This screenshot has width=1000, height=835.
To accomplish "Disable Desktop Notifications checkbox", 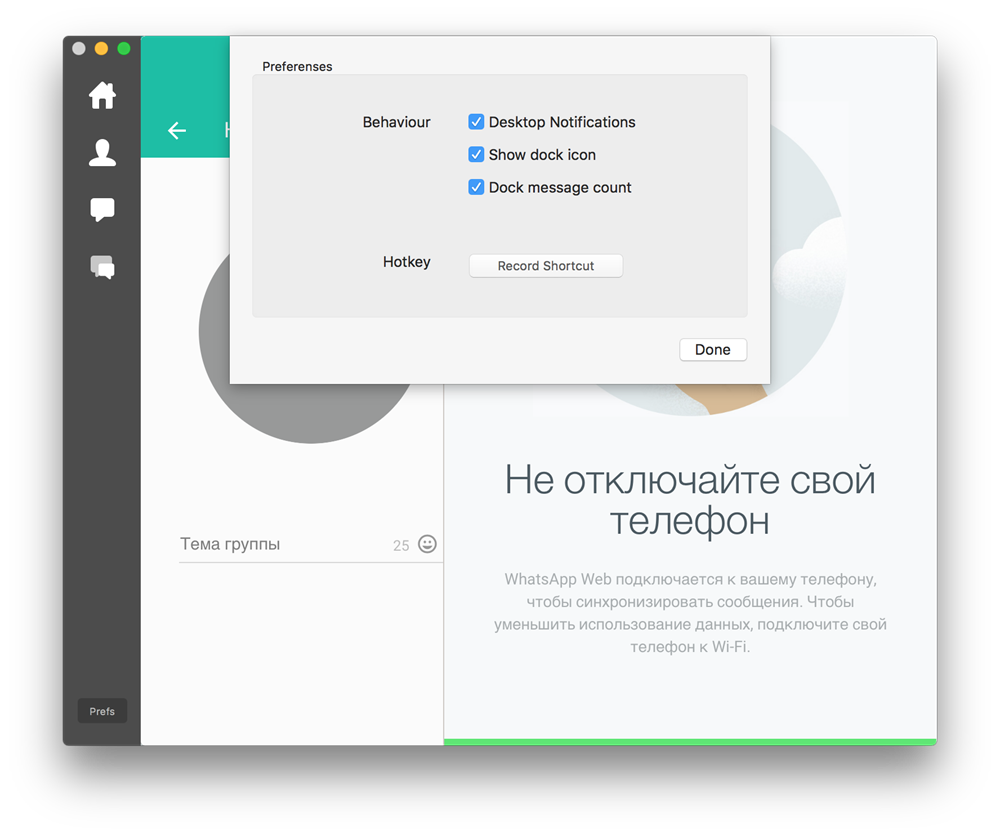I will coord(476,122).
